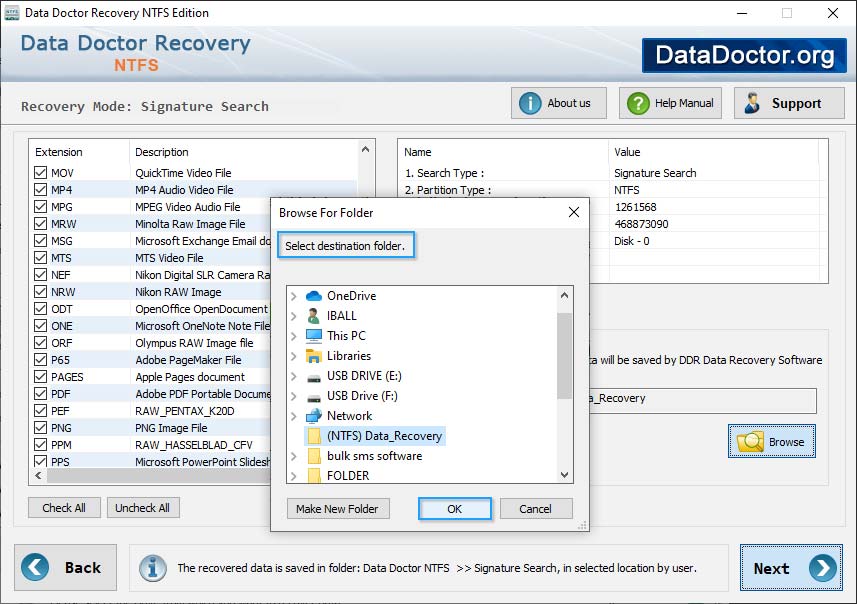Image resolution: width=857 pixels, height=604 pixels.
Task: Click the folder tree scroll up arrow
Action: pyautogui.click(x=565, y=295)
